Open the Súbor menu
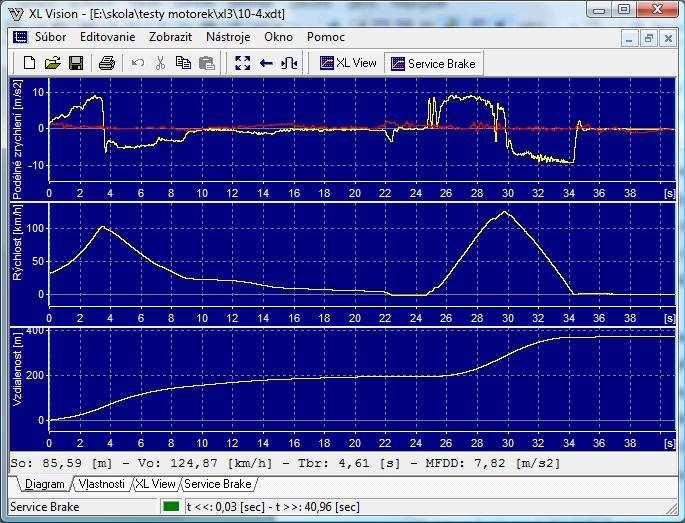 (51, 37)
